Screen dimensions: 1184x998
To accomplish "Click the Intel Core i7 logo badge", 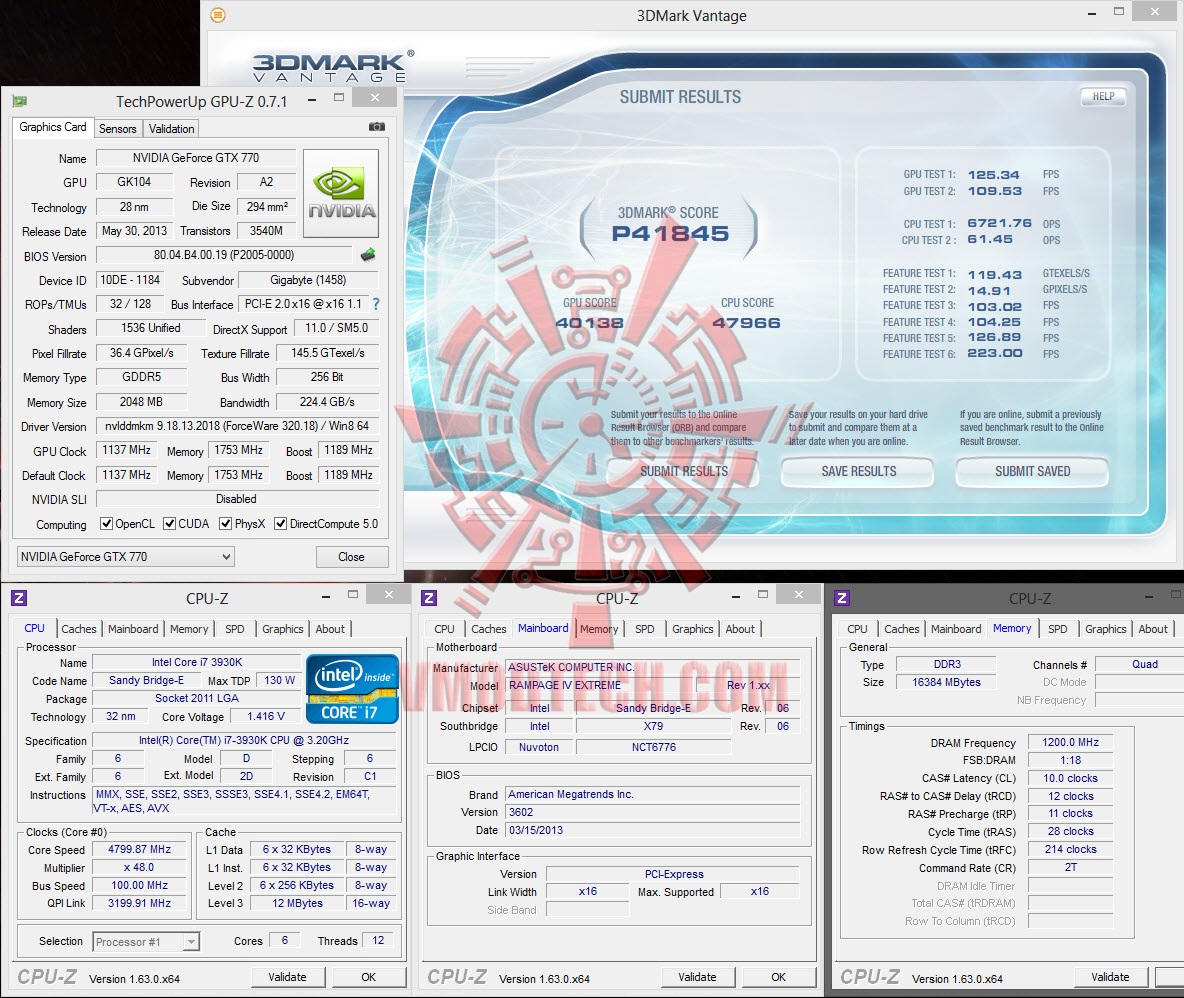I will (x=352, y=688).
